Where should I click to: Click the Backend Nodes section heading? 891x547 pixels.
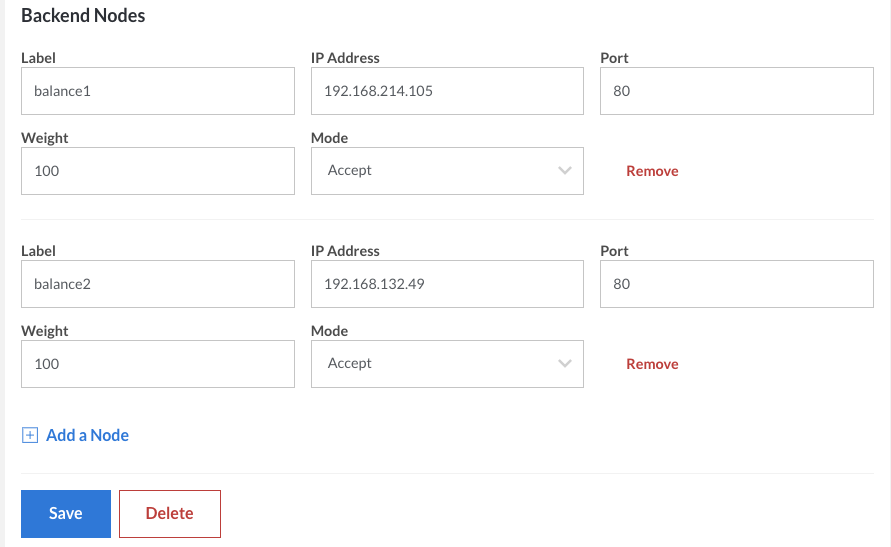pyautogui.click(x=83, y=16)
